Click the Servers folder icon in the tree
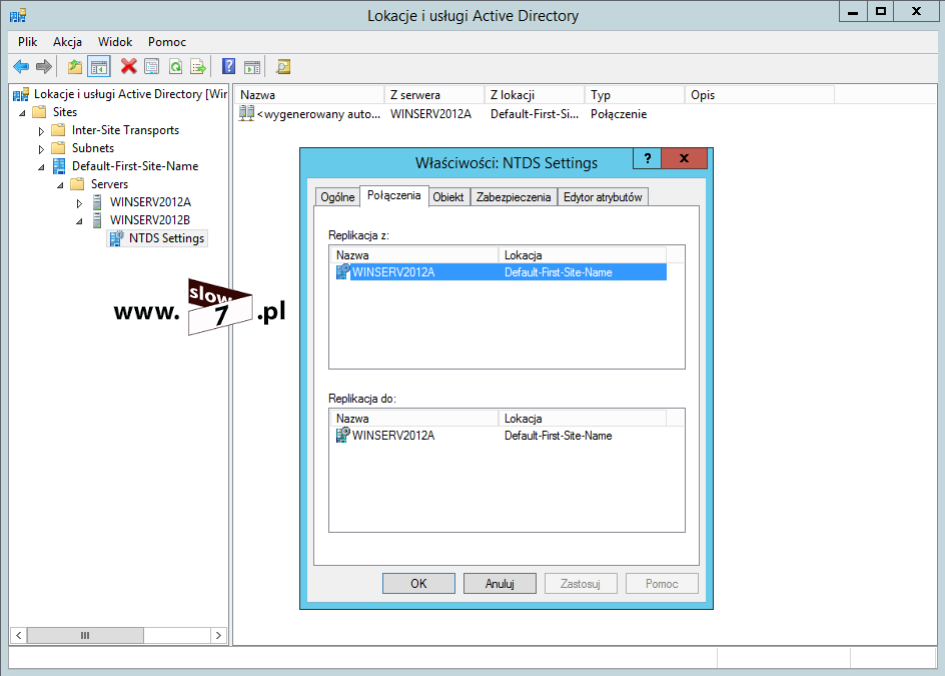This screenshot has width=945, height=676. pyautogui.click(x=77, y=184)
